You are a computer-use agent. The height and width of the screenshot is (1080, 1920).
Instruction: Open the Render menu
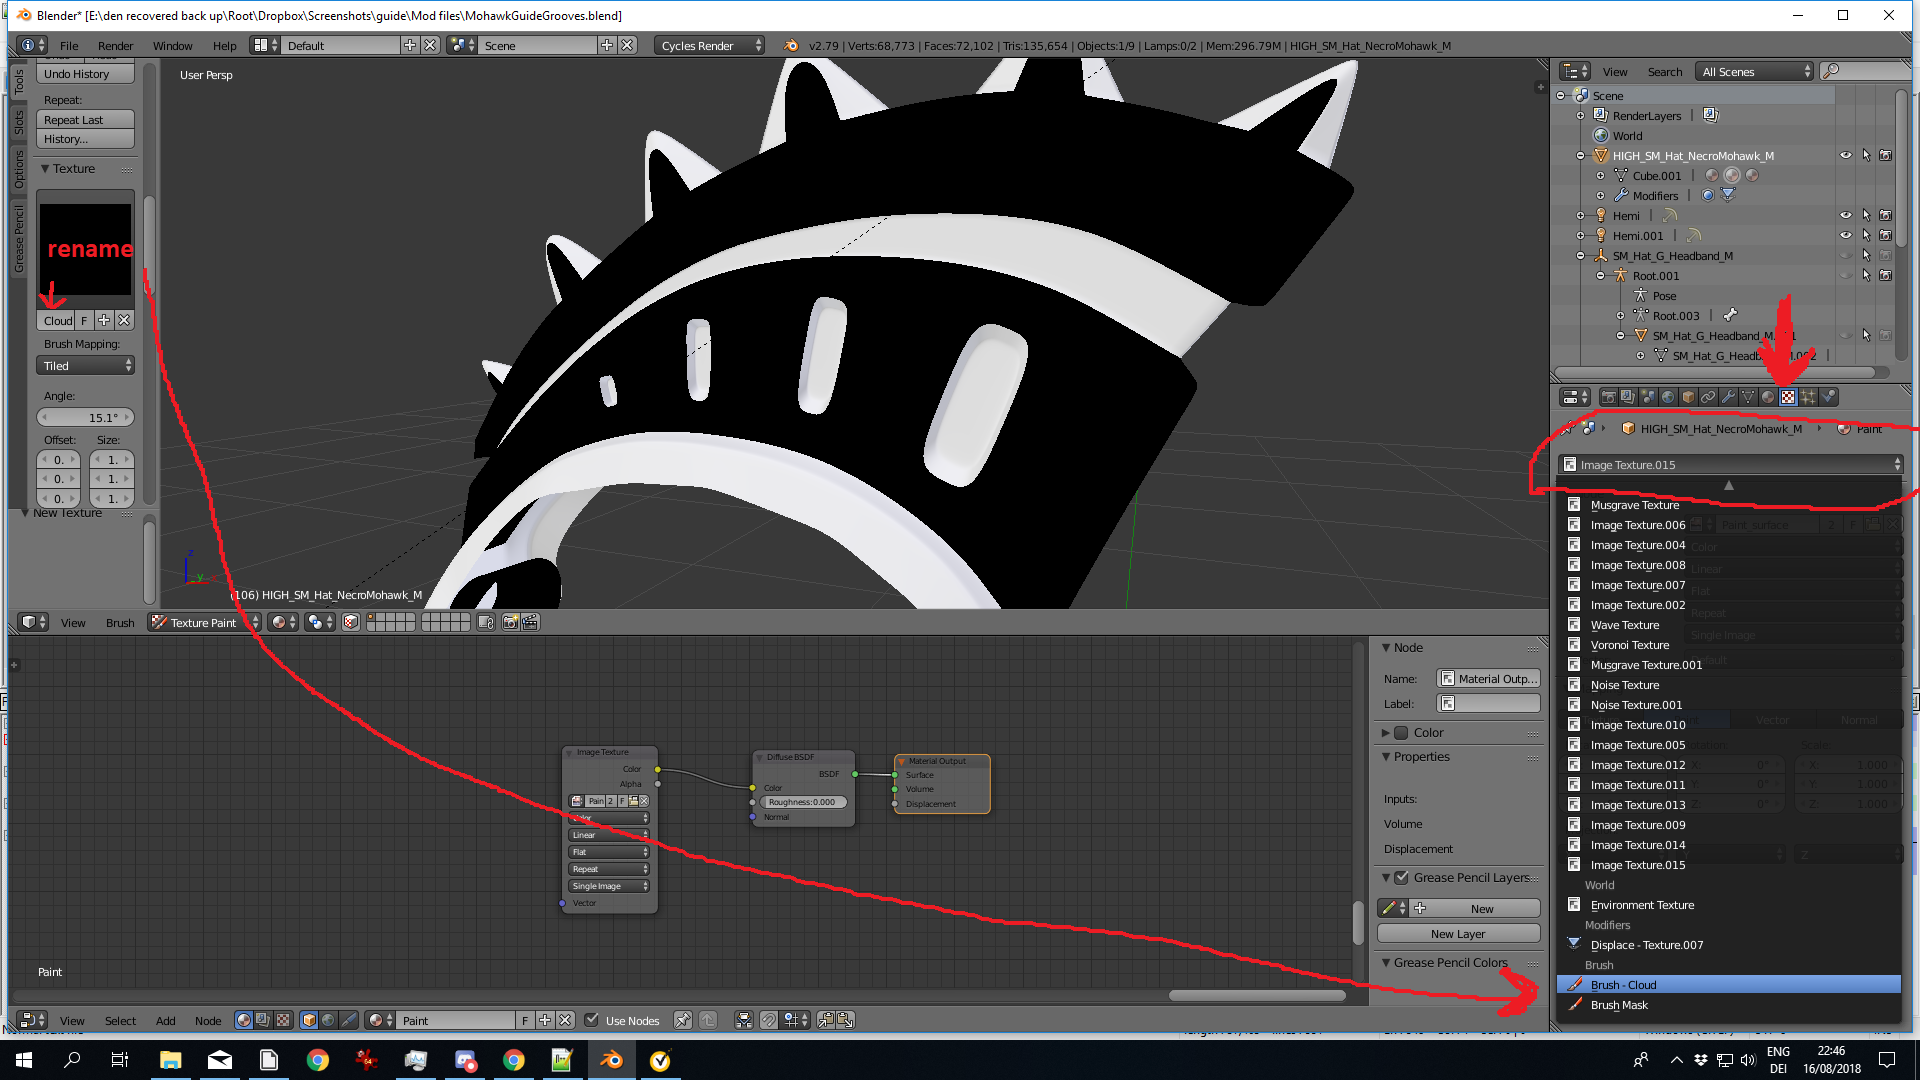pos(115,45)
